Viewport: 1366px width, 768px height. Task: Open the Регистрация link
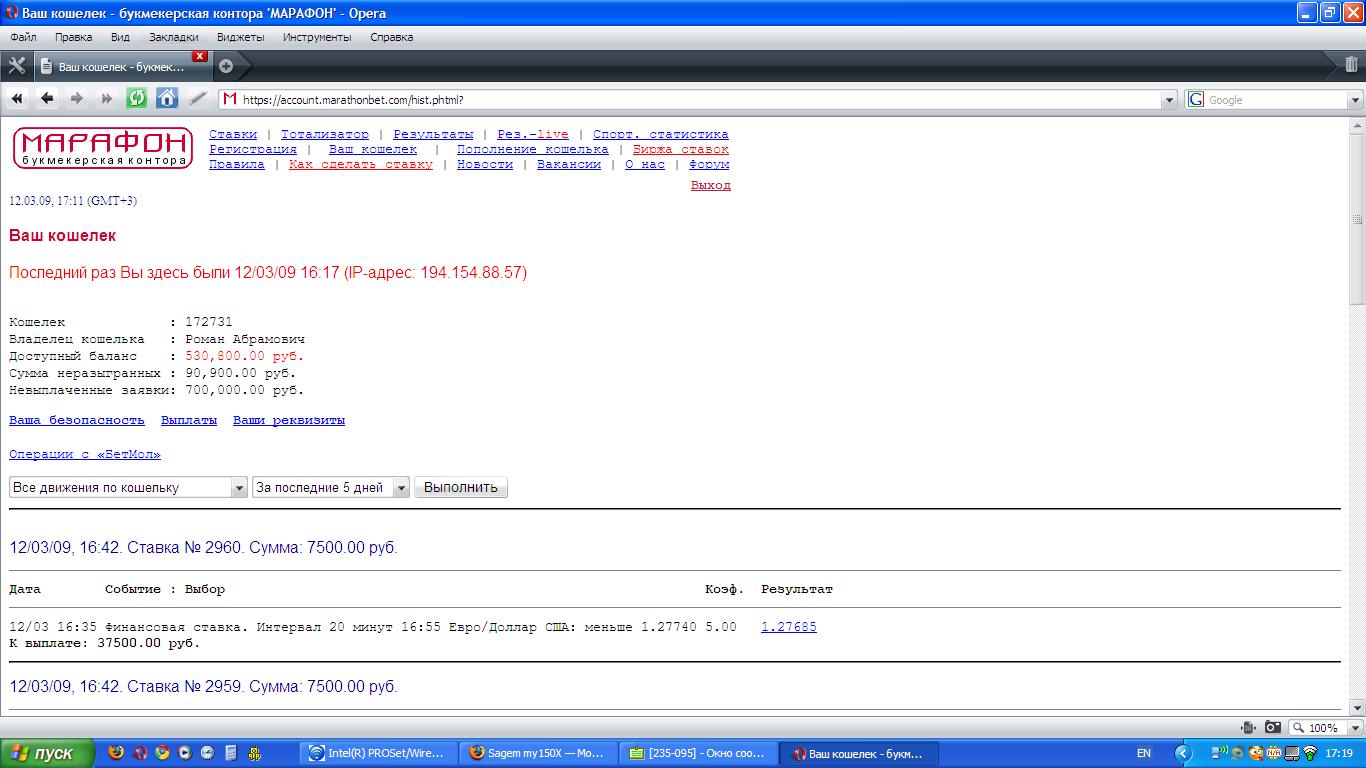tap(253, 149)
